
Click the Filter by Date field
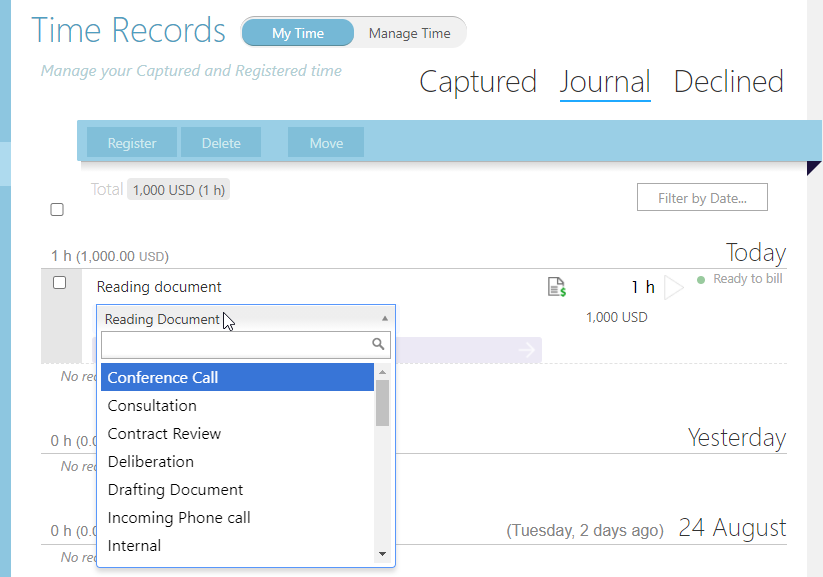pos(702,198)
